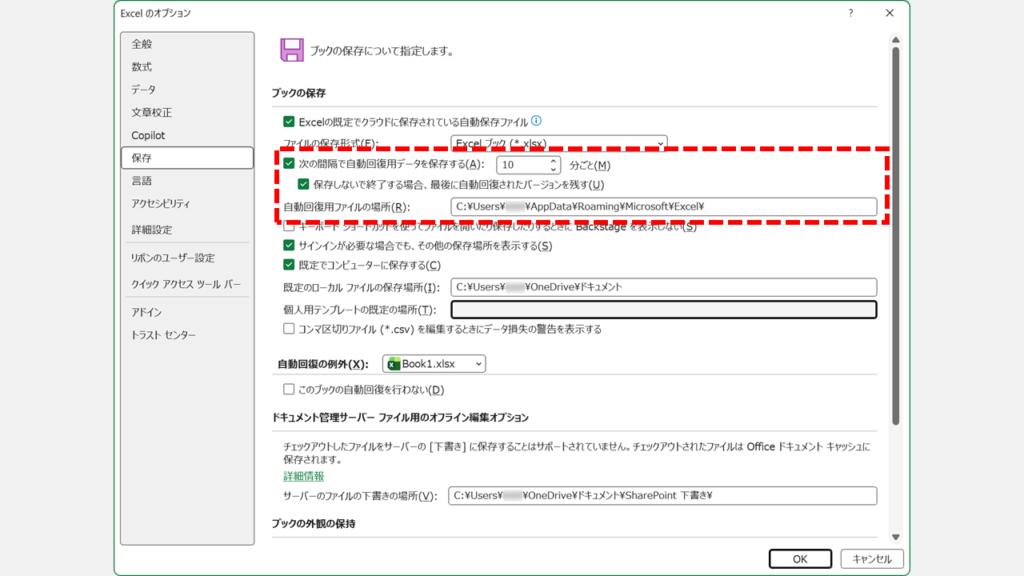Toggle the 既定でコンピューターに保存する checkbox
The height and width of the screenshot is (576, 1024).
[x=289, y=264]
